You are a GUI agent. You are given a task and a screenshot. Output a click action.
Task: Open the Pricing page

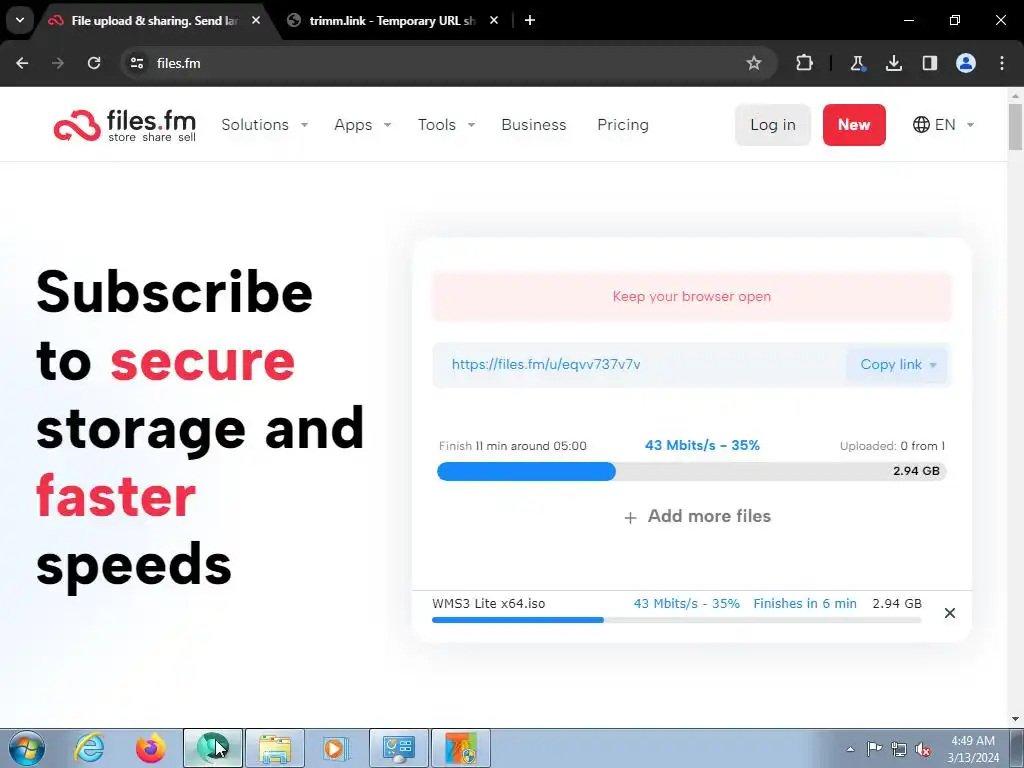click(623, 125)
